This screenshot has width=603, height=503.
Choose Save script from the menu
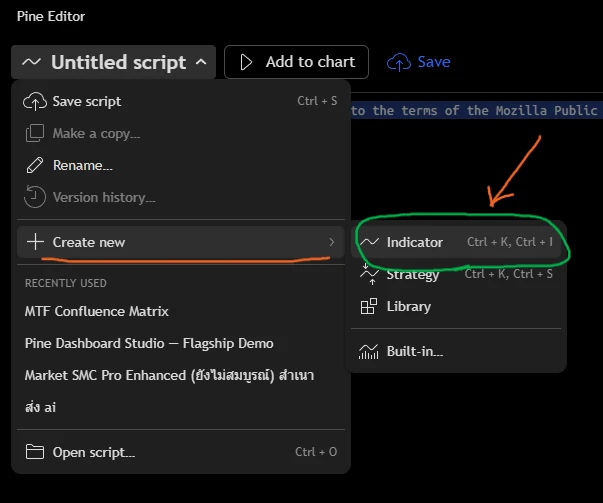pyautogui.click(x=181, y=101)
